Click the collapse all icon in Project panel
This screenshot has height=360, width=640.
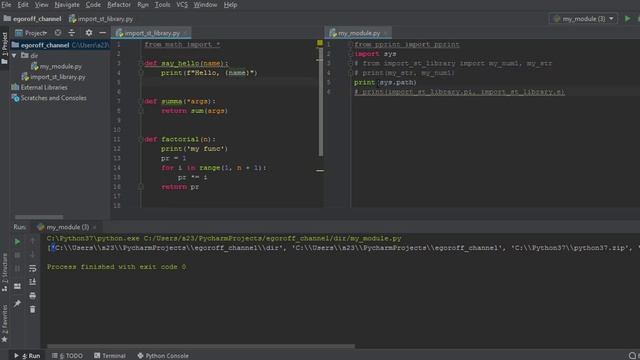72,33
